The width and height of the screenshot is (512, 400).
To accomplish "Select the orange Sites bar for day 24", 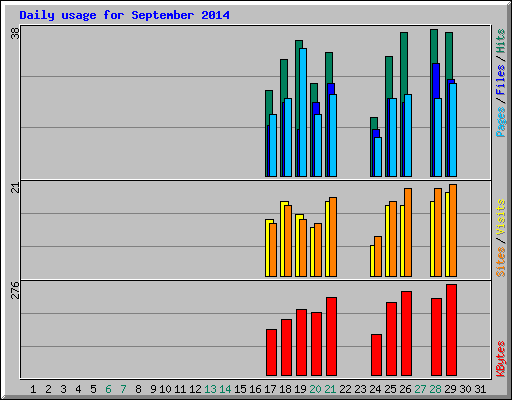I will (x=378, y=256).
